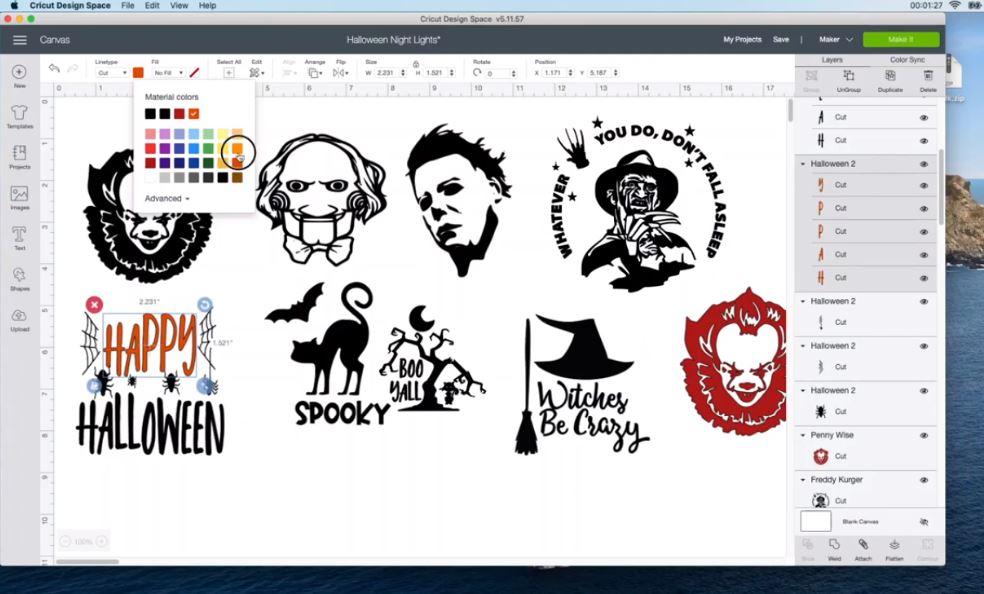The width and height of the screenshot is (984, 594).
Task: Open the Arrange dropdown
Action: coord(314,73)
